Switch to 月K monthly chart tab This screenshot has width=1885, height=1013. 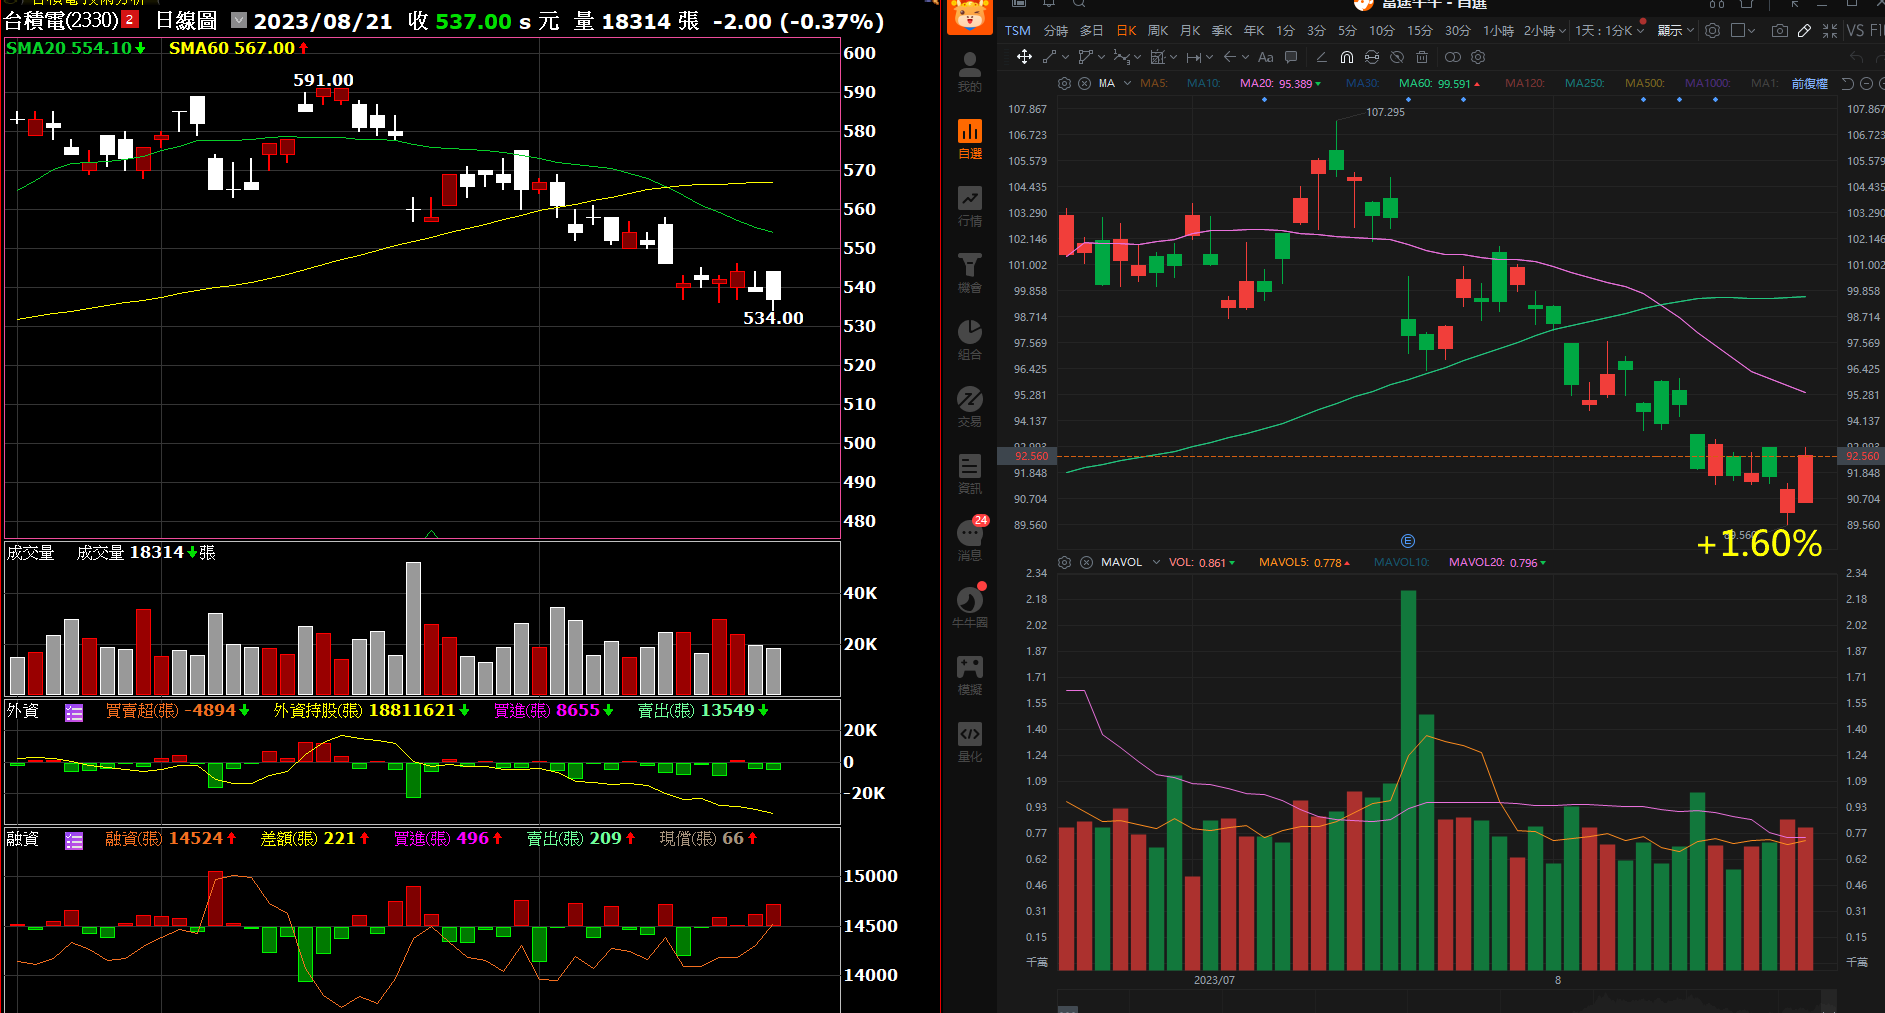pyautogui.click(x=1190, y=31)
